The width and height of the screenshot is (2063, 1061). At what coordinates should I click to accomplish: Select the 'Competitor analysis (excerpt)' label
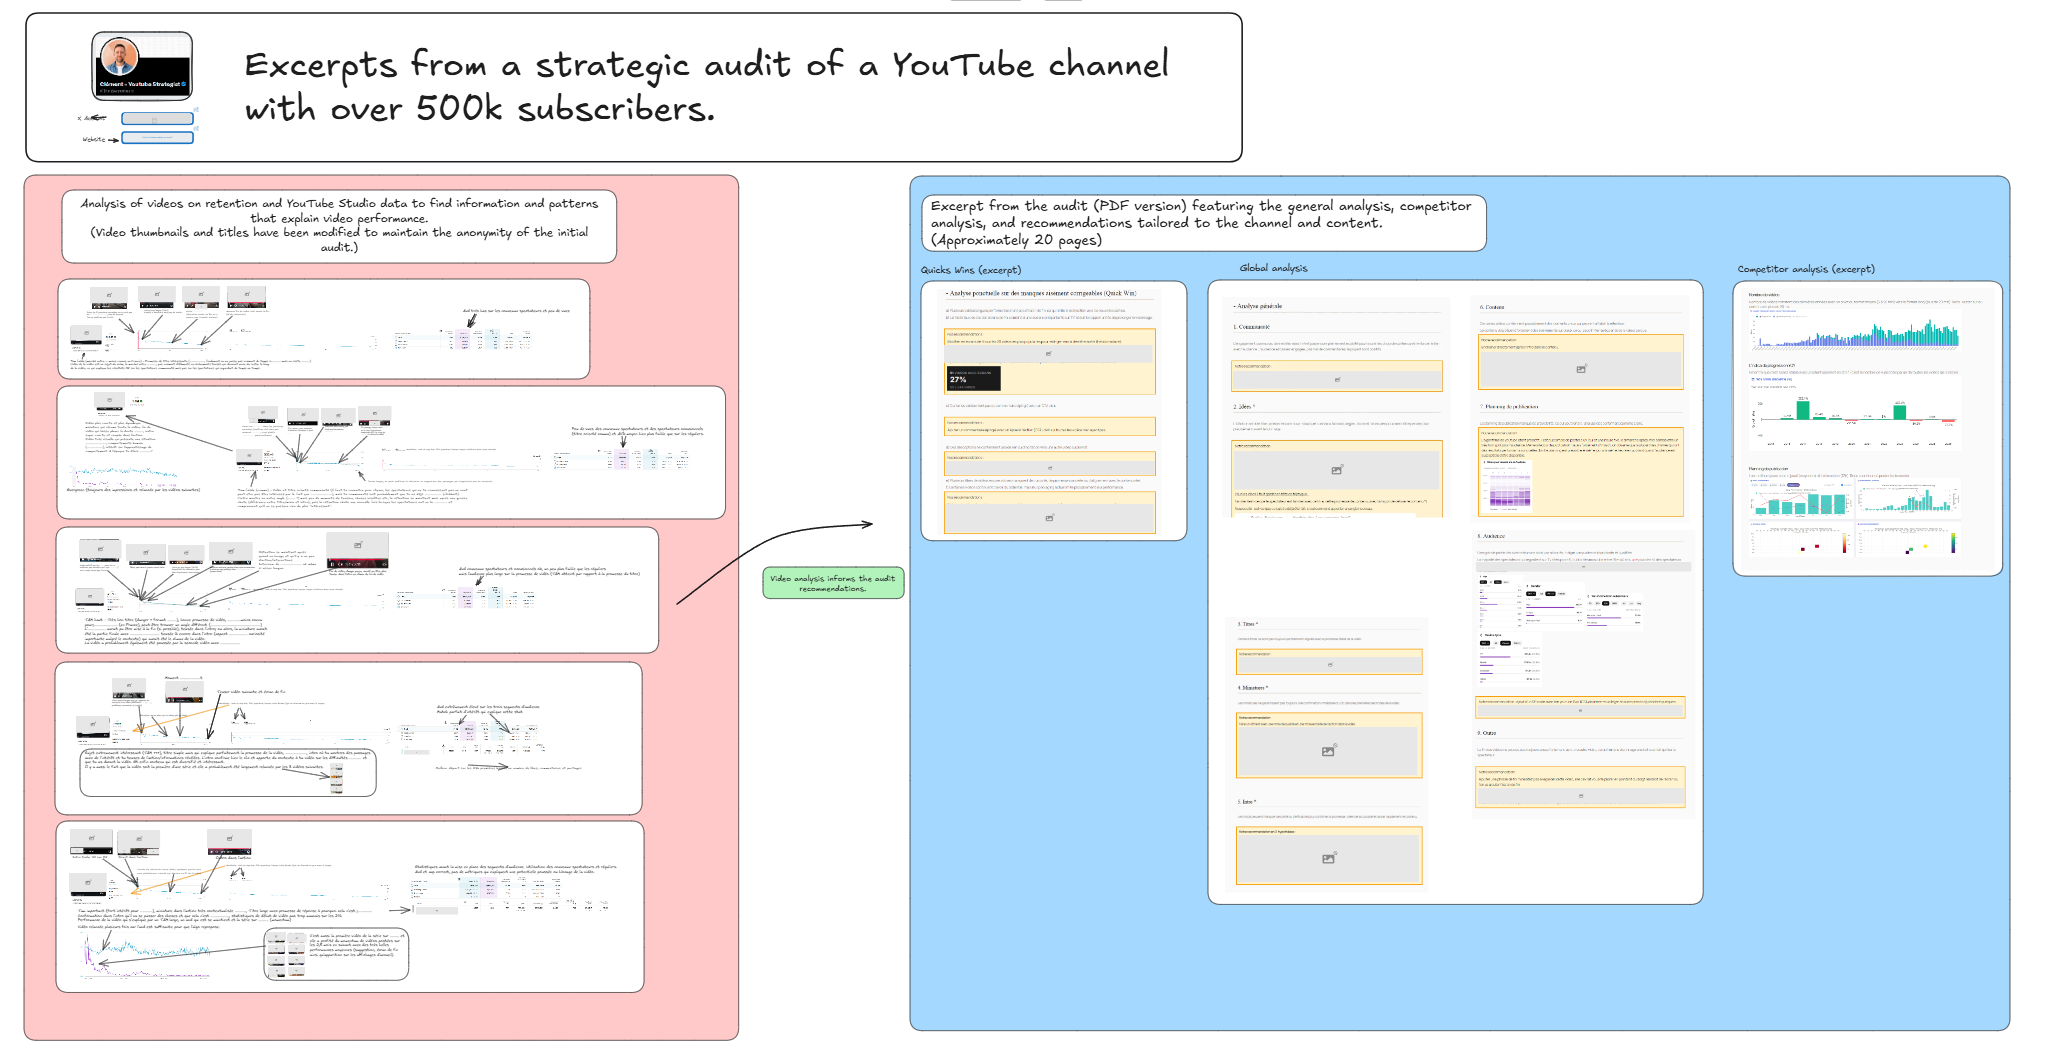tap(1806, 269)
